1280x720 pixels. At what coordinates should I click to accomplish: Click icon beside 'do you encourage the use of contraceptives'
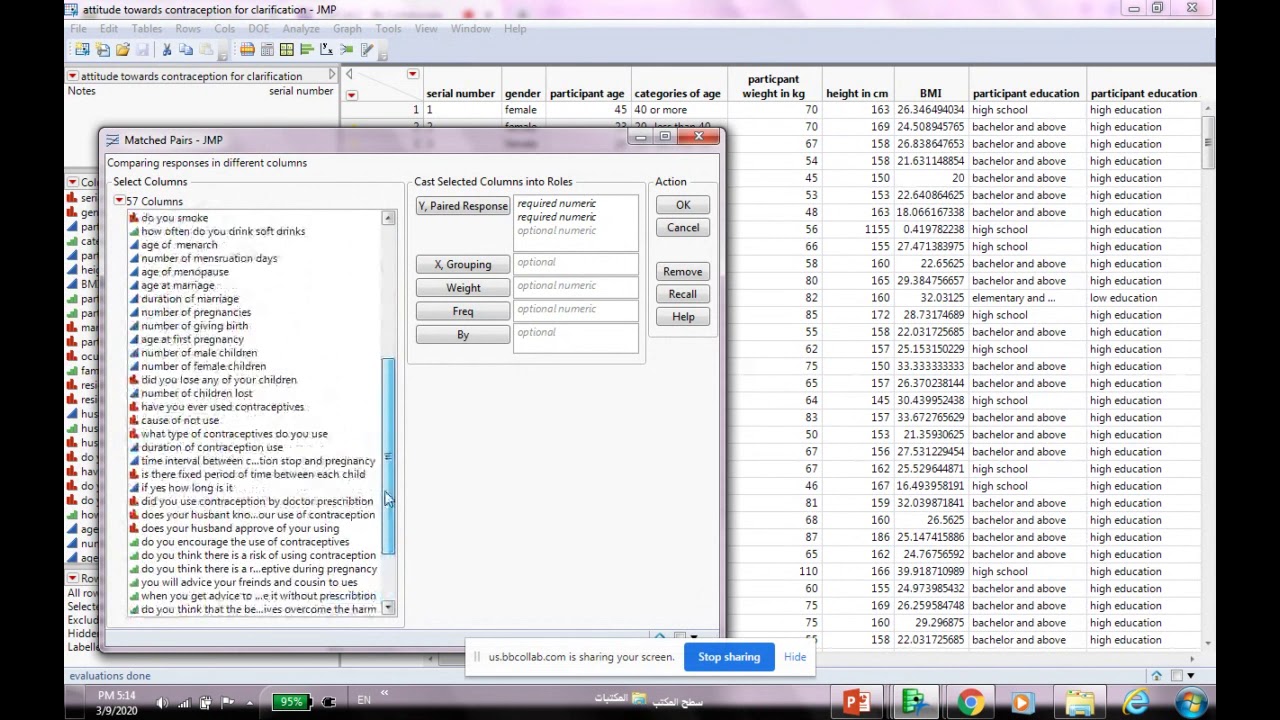click(134, 542)
